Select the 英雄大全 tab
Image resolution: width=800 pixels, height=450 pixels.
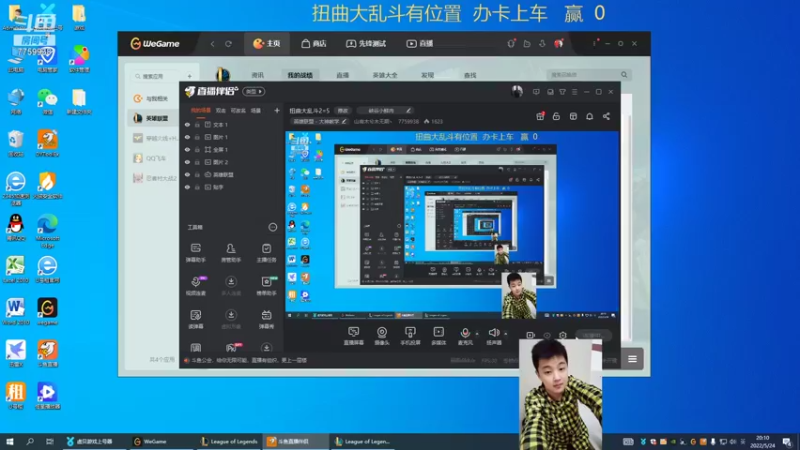pos(385,75)
